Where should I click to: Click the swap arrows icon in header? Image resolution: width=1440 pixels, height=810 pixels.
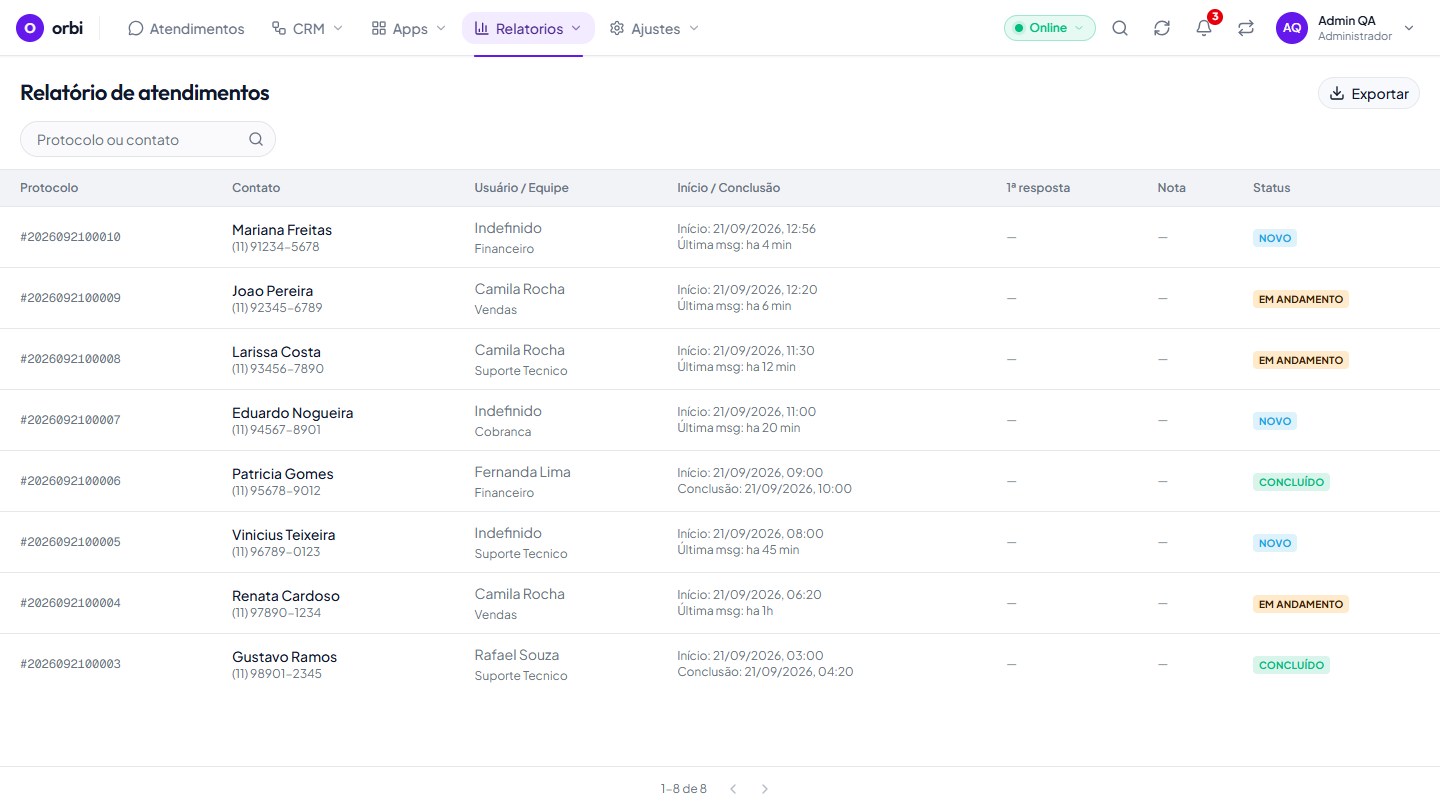(x=1246, y=28)
